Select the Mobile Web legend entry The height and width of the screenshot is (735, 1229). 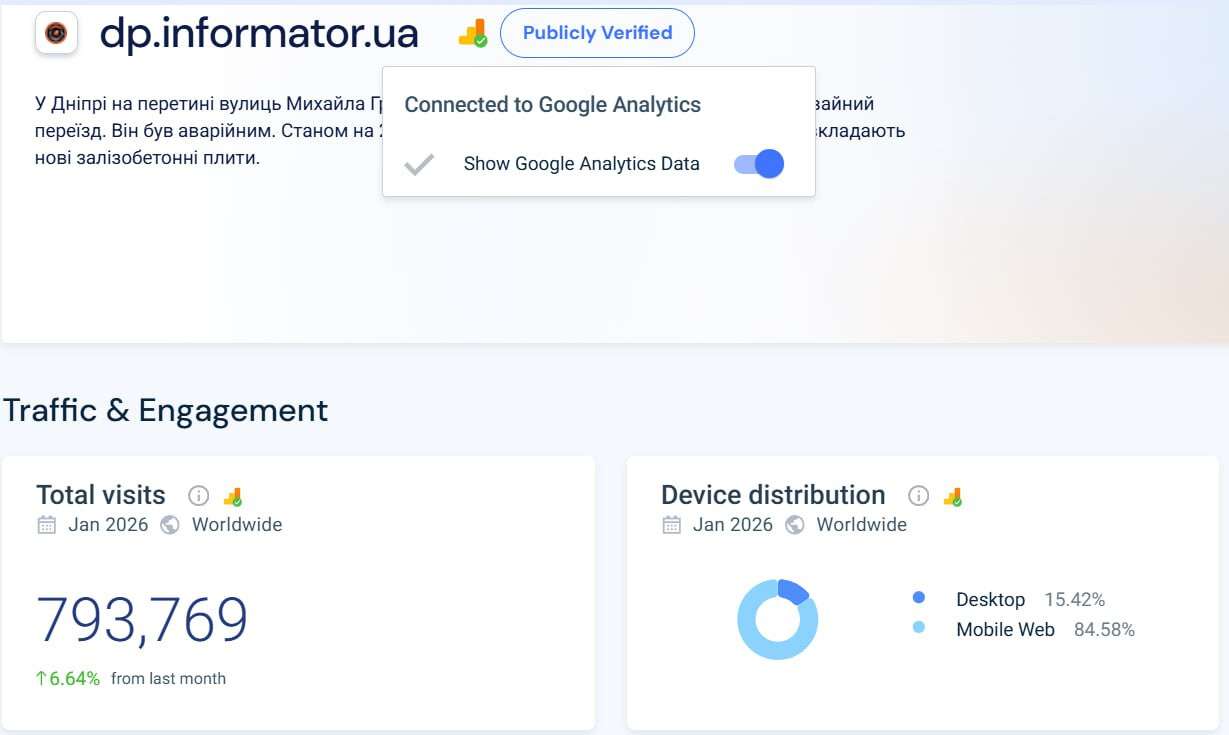pyautogui.click(x=1004, y=630)
